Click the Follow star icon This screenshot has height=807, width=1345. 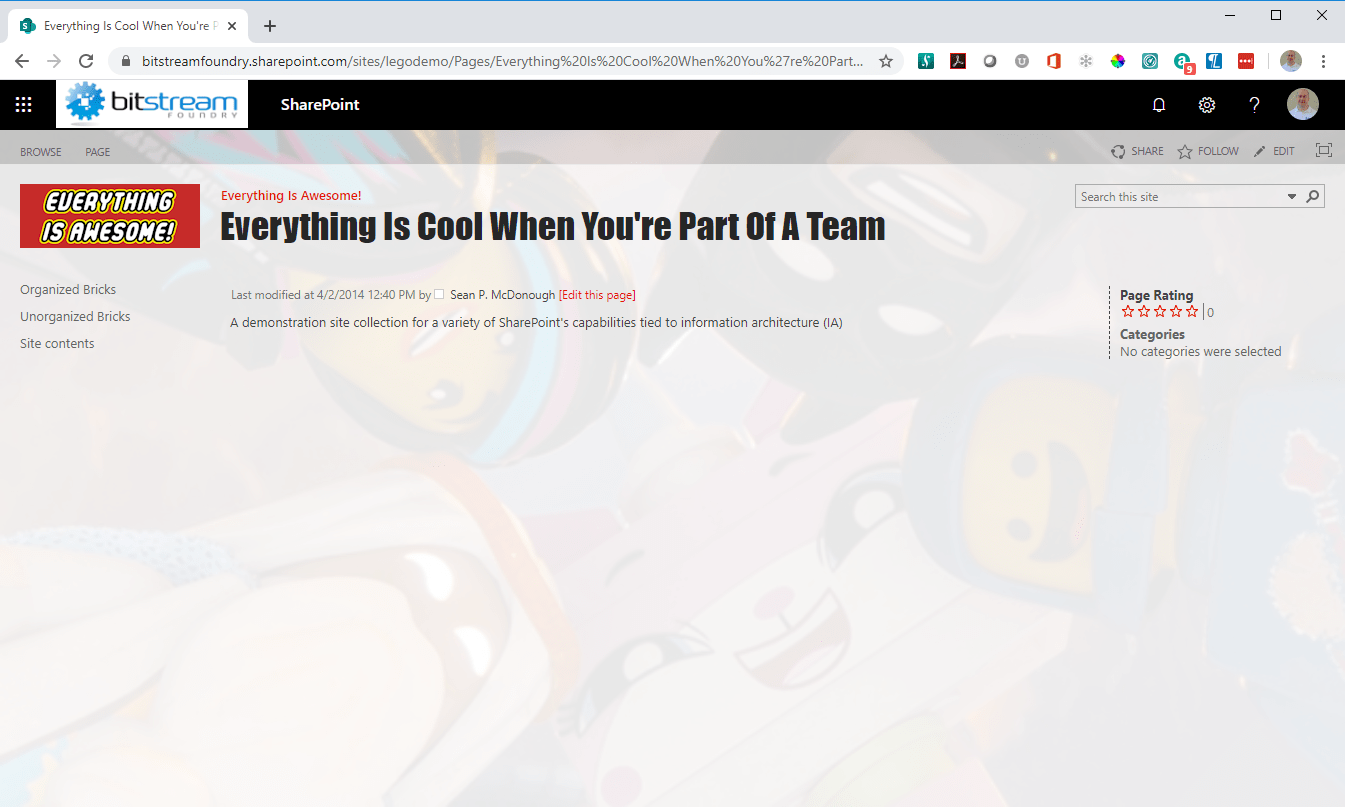click(1185, 151)
